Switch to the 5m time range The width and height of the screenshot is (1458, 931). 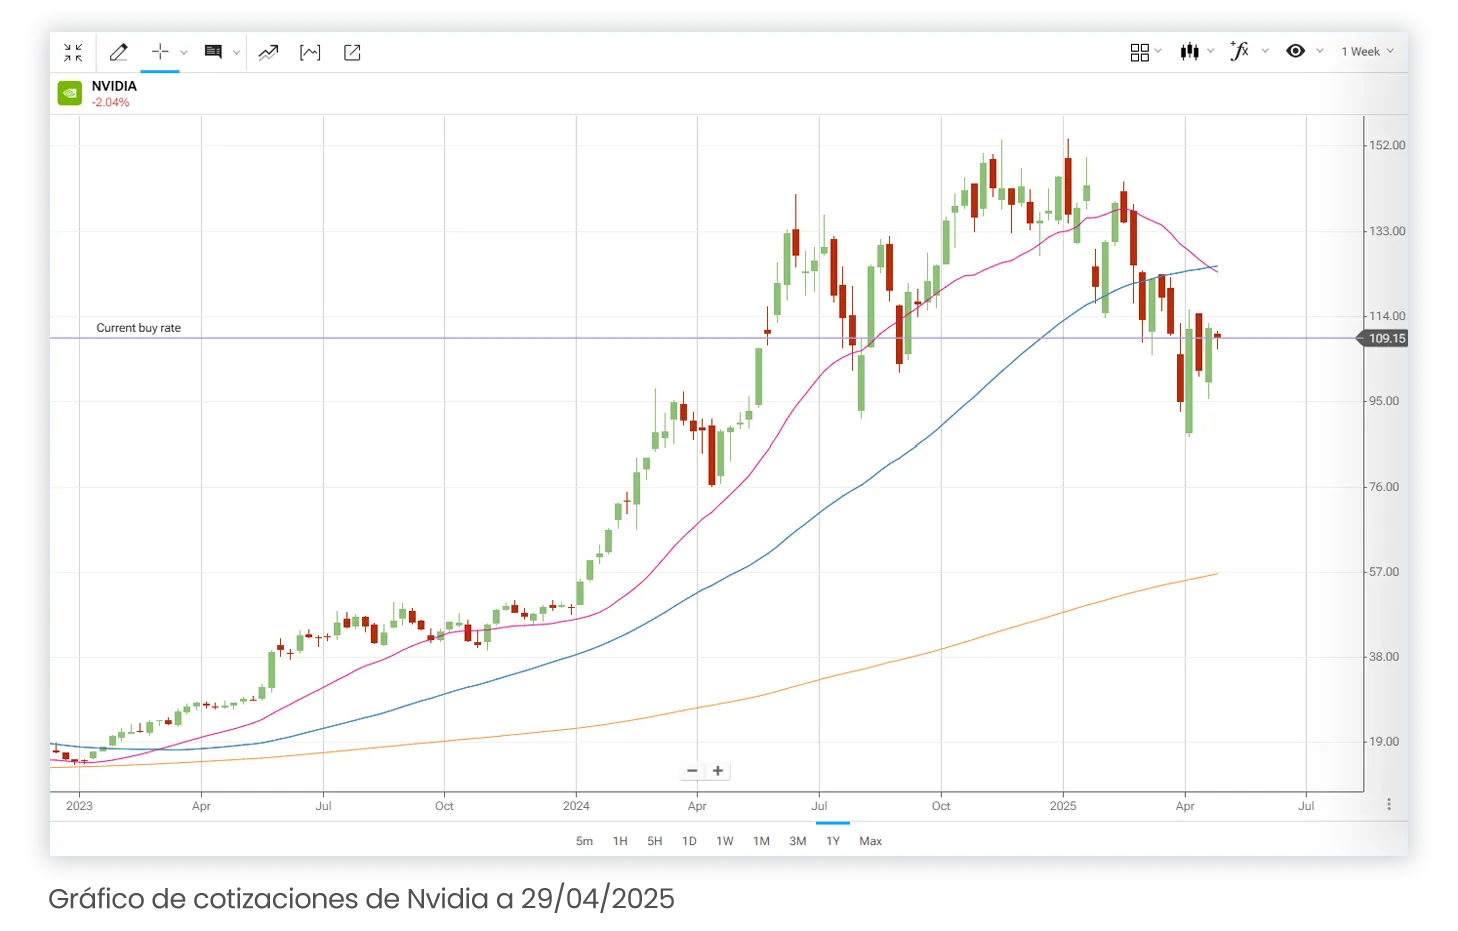click(x=585, y=841)
